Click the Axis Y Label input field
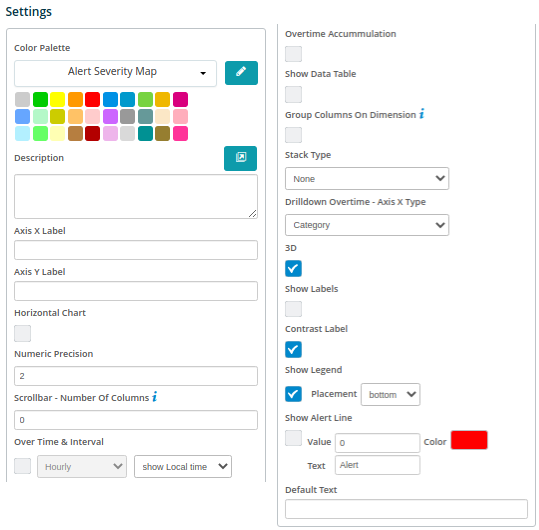This screenshot has width=539, height=530. 136,291
